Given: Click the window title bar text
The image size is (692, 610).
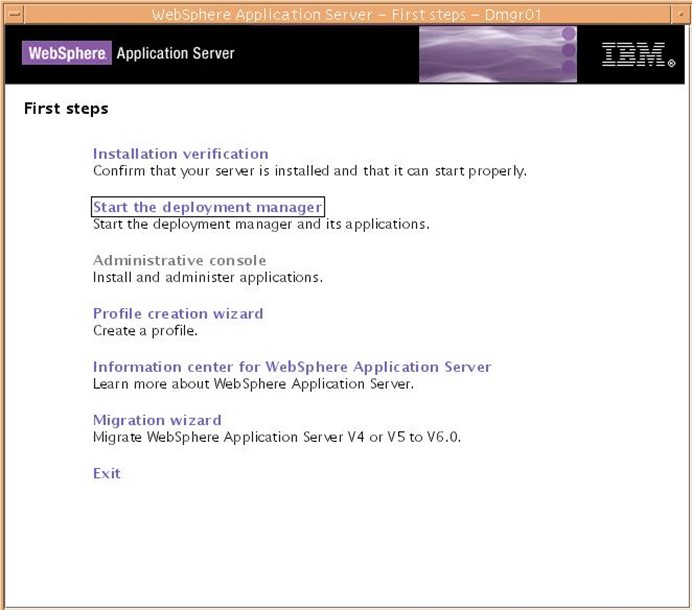Looking at the screenshot, I should pyautogui.click(x=346, y=13).
